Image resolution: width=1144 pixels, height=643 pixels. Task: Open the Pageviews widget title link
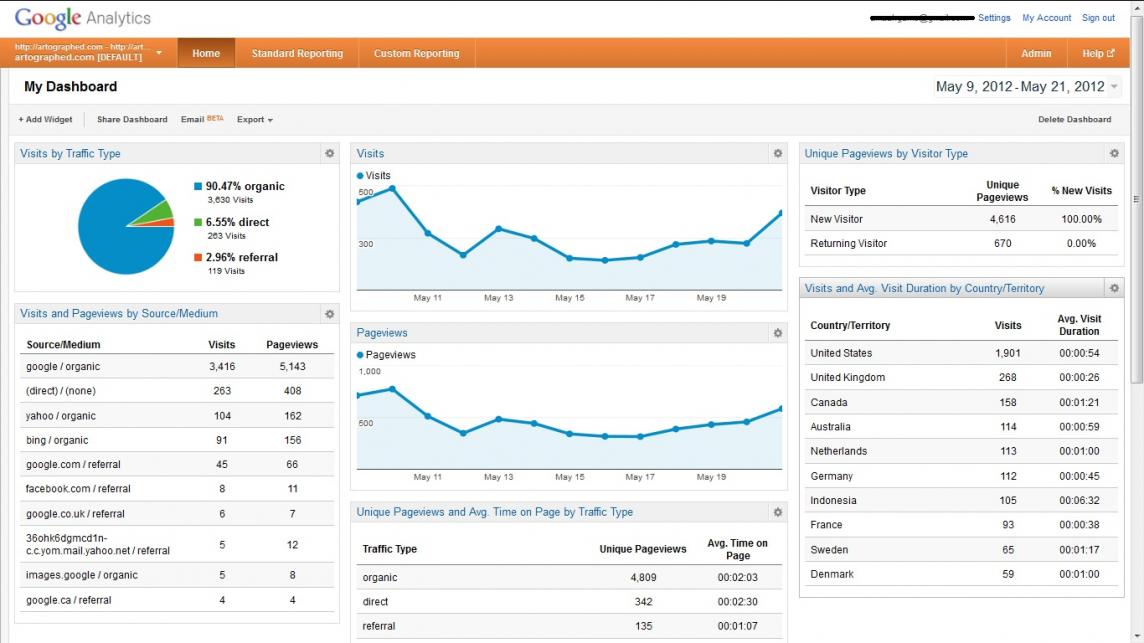(382, 333)
